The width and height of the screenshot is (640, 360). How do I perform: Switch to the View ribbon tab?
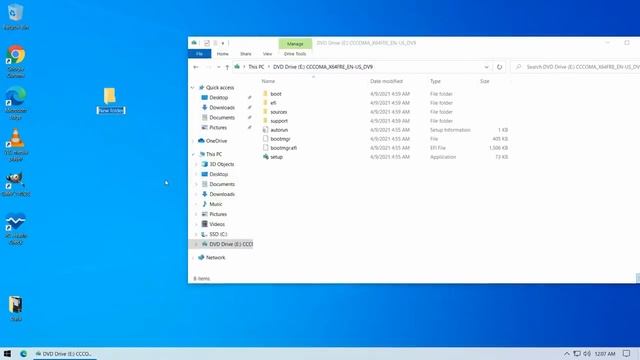coord(267,54)
